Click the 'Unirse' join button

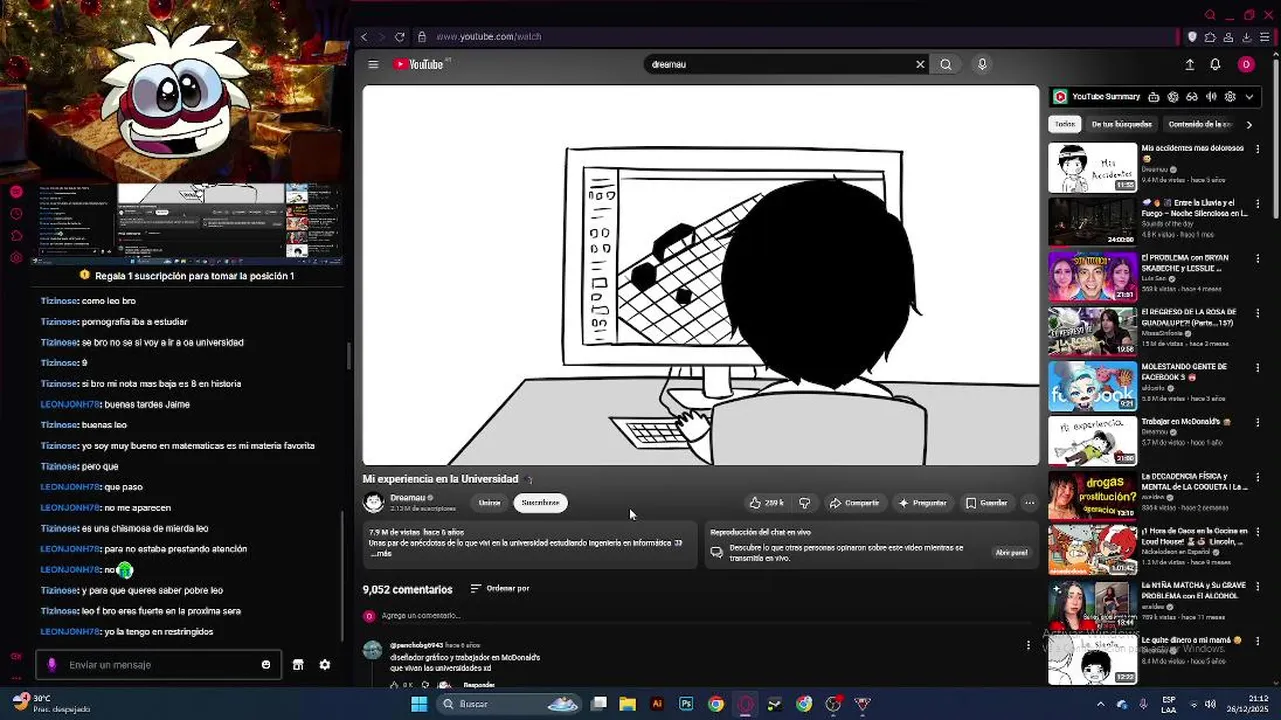click(489, 503)
